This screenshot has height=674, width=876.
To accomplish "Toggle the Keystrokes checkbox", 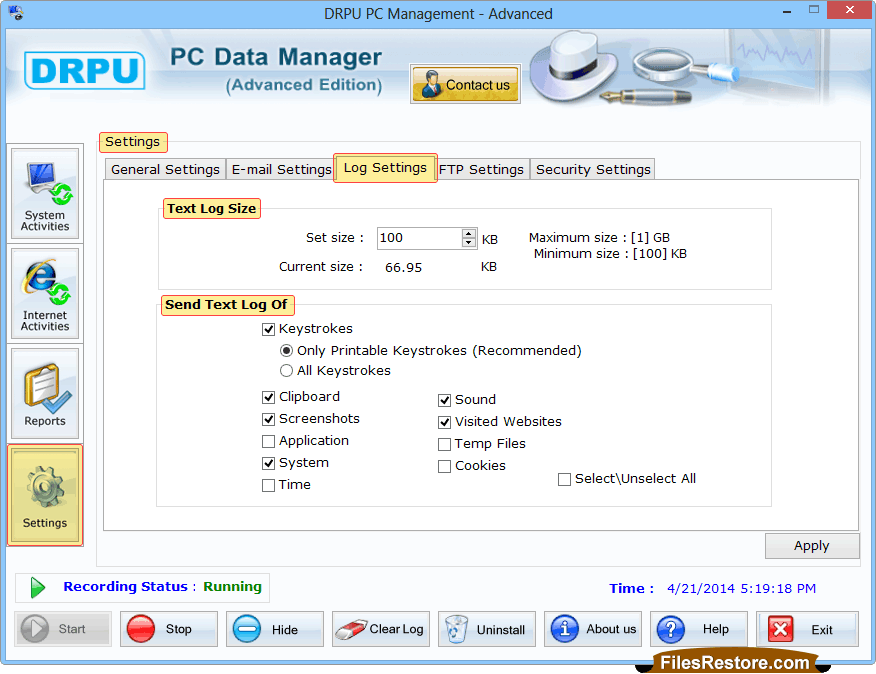I will pyautogui.click(x=269, y=329).
